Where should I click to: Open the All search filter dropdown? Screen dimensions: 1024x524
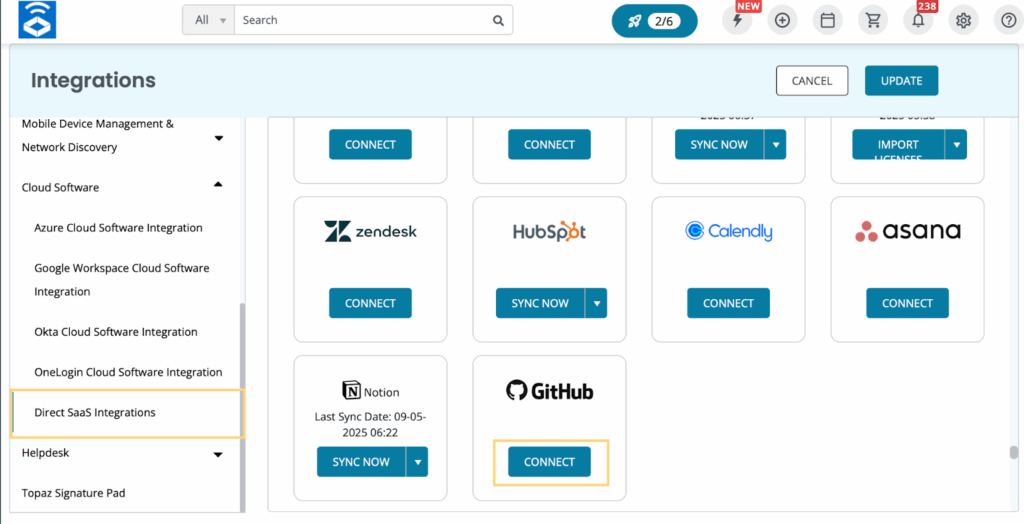point(209,20)
